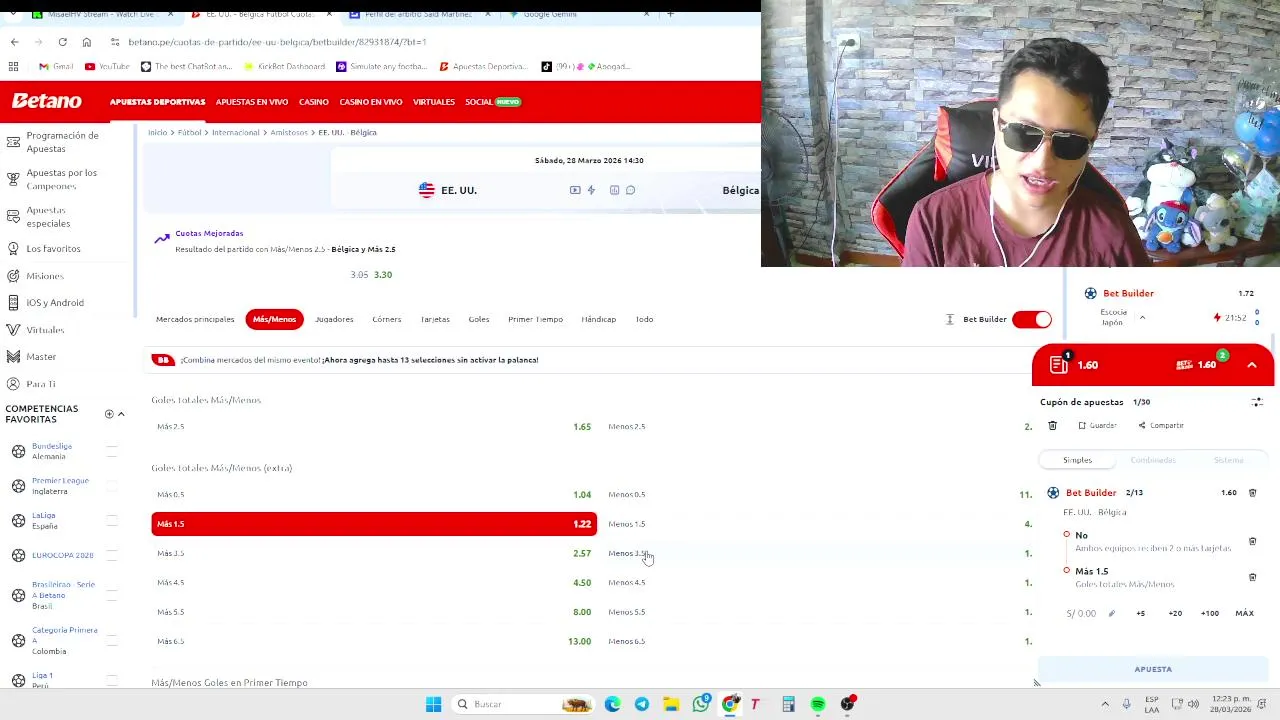Screen dimensions: 1280x720
Task: Click the Para Ti profile icon
Action: tap(13, 383)
